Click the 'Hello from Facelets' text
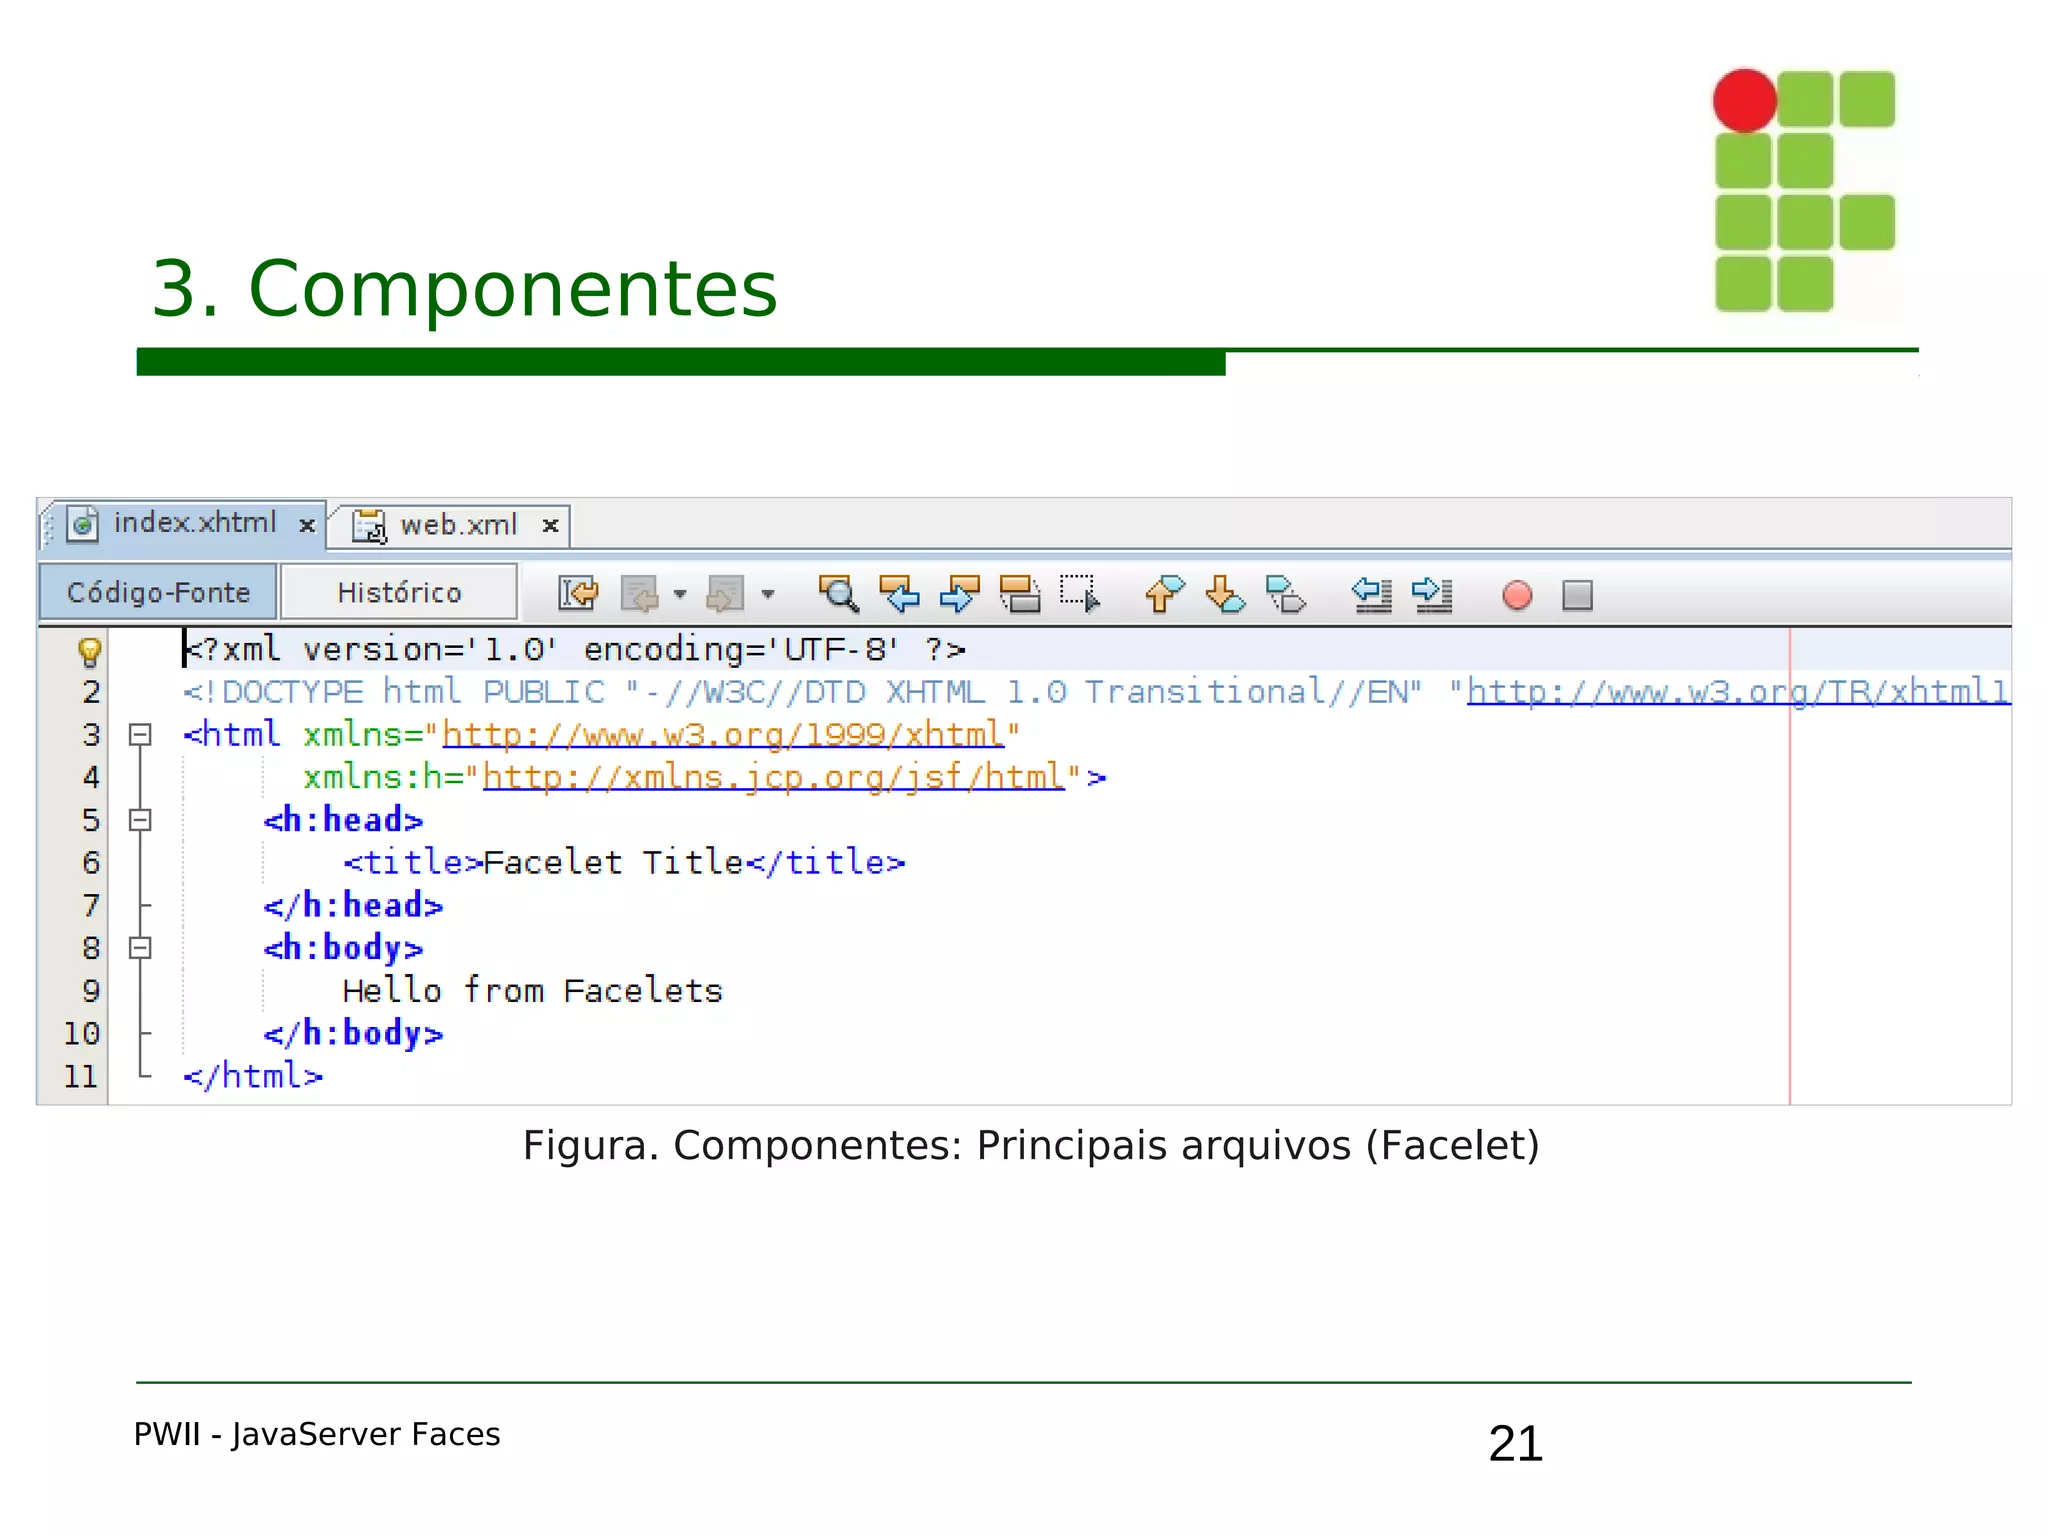Image resolution: width=2048 pixels, height=1536 pixels. pos(532,990)
